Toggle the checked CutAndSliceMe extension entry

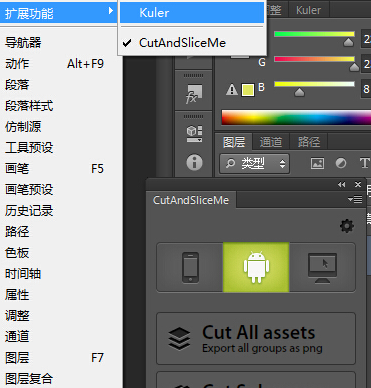pos(192,43)
